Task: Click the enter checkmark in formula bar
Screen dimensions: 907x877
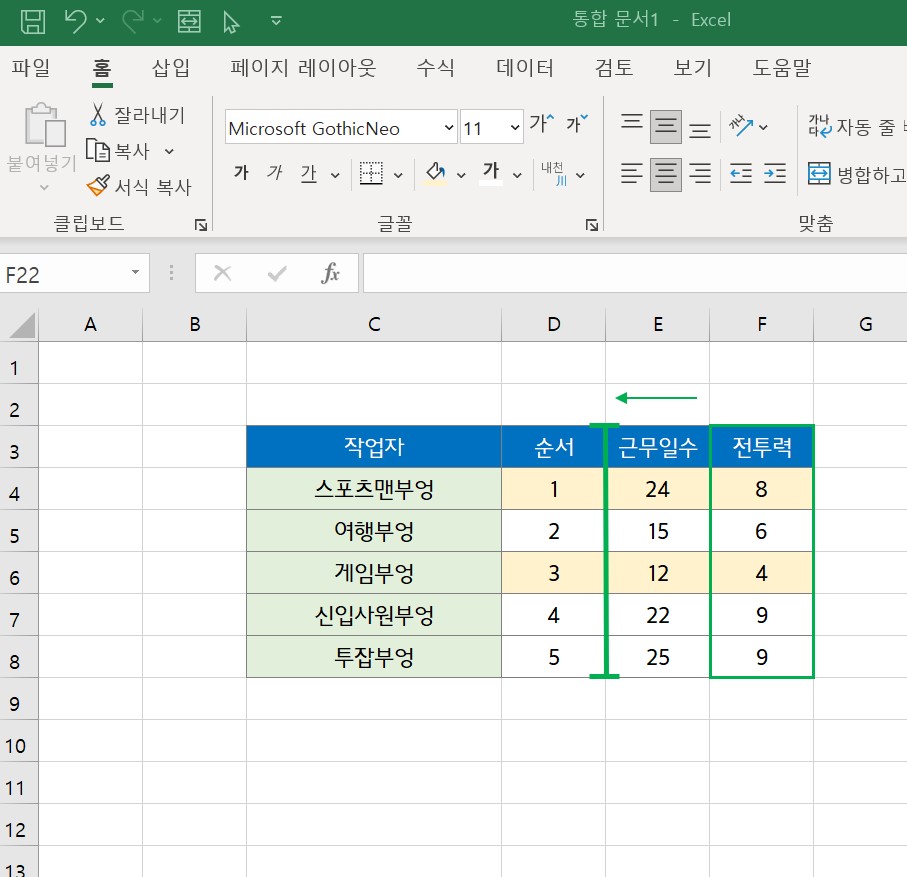Action: coord(277,272)
